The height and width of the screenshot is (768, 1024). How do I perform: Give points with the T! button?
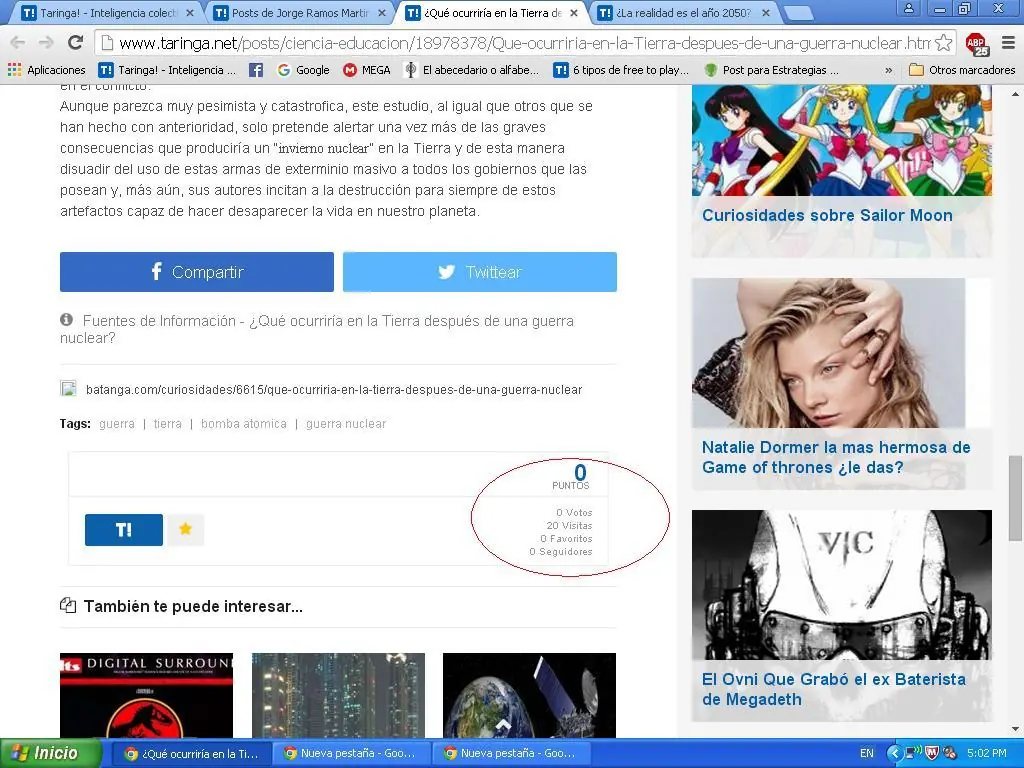click(124, 530)
